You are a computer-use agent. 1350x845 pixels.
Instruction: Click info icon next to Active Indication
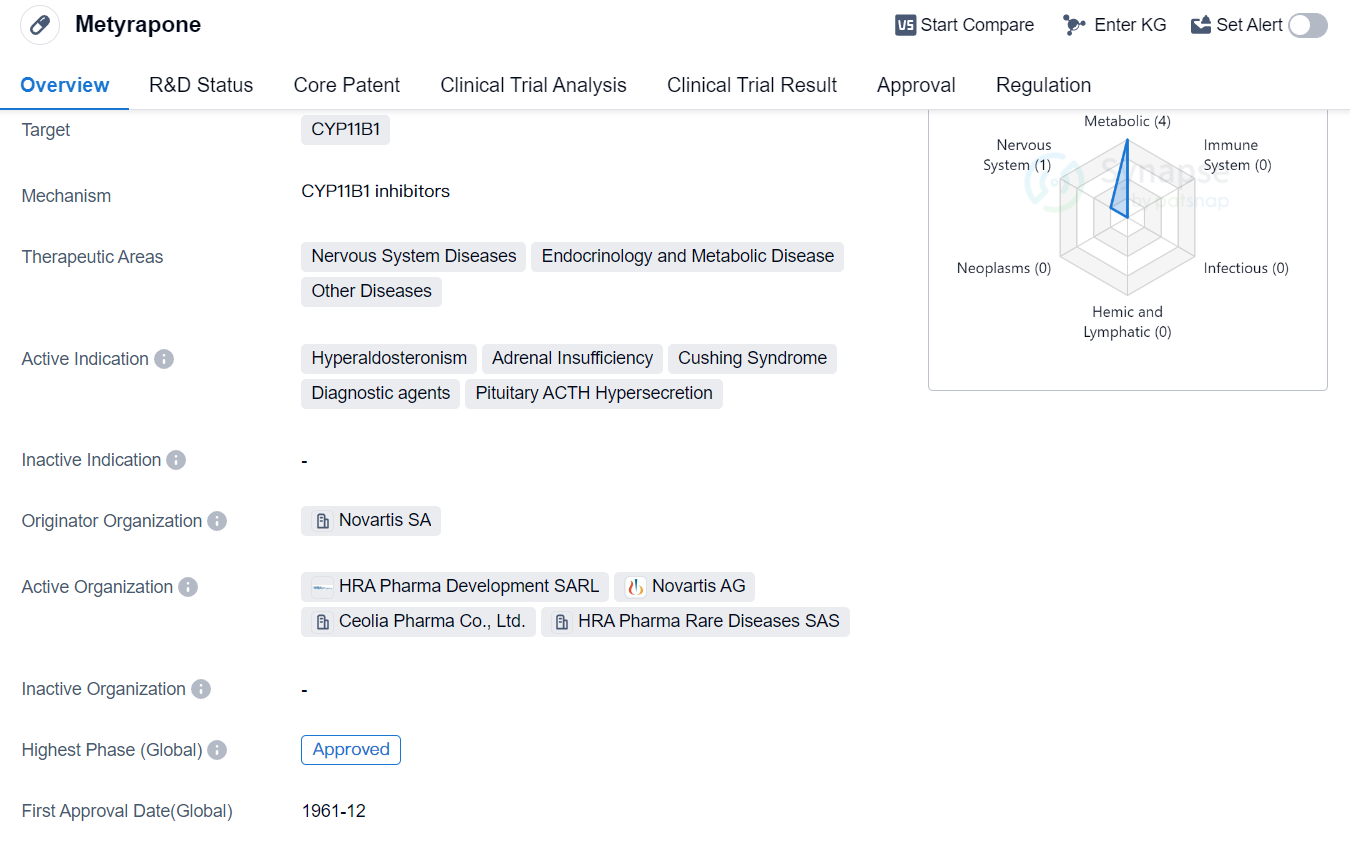[x=164, y=359]
